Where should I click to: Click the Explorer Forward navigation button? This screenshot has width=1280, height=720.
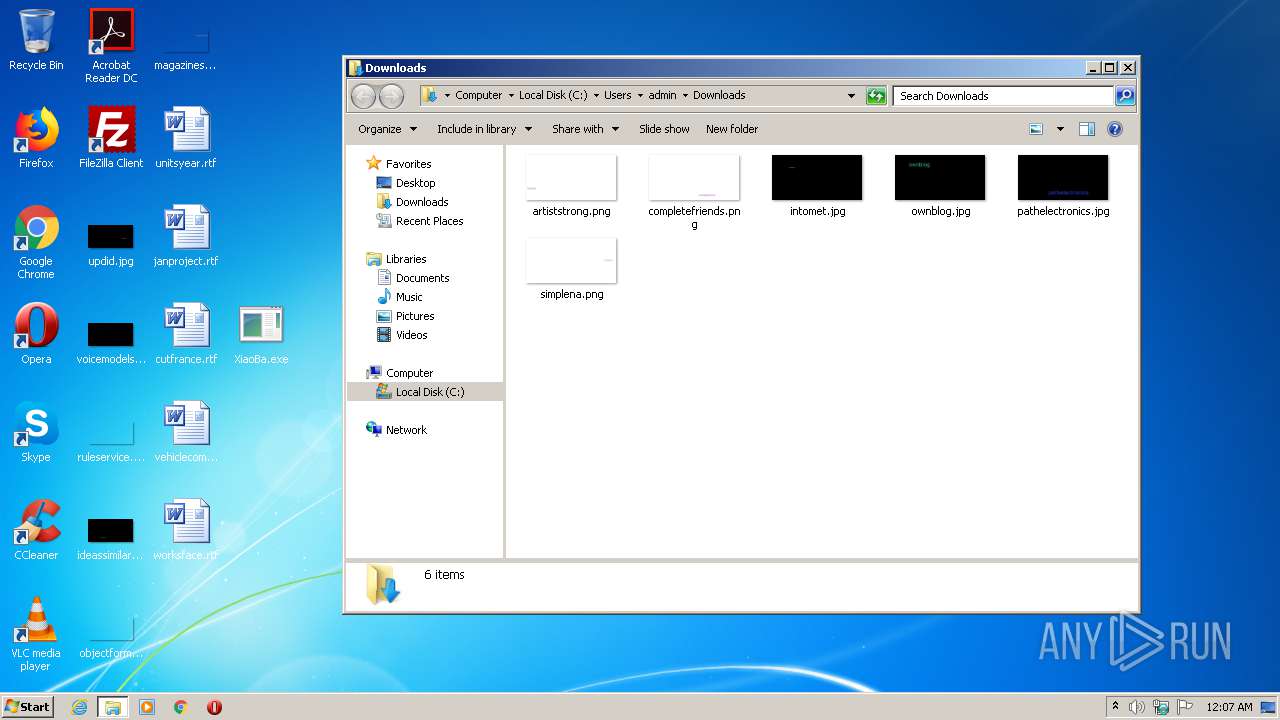[391, 96]
